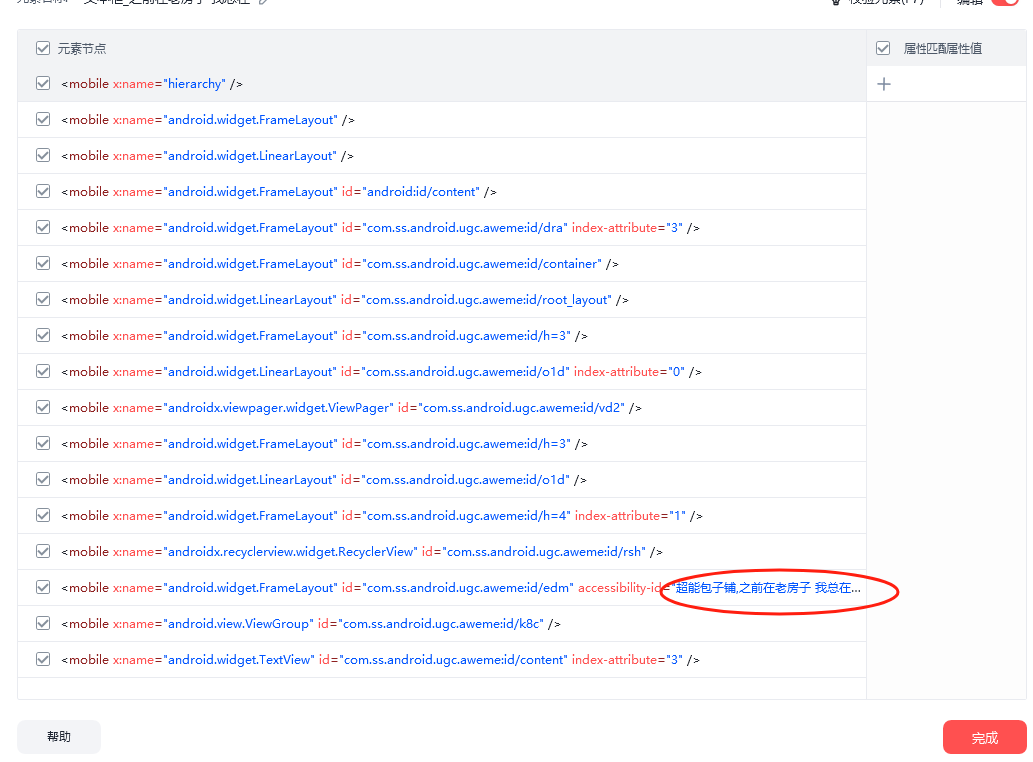Open the 帮助 help button
Screen dimensions: 1033x762
59,736
